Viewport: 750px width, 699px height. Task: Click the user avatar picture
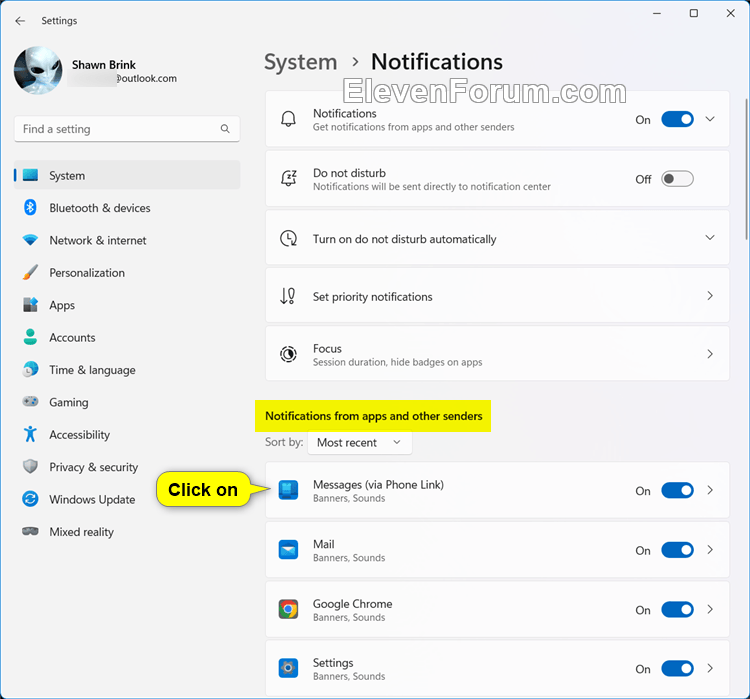[38, 70]
